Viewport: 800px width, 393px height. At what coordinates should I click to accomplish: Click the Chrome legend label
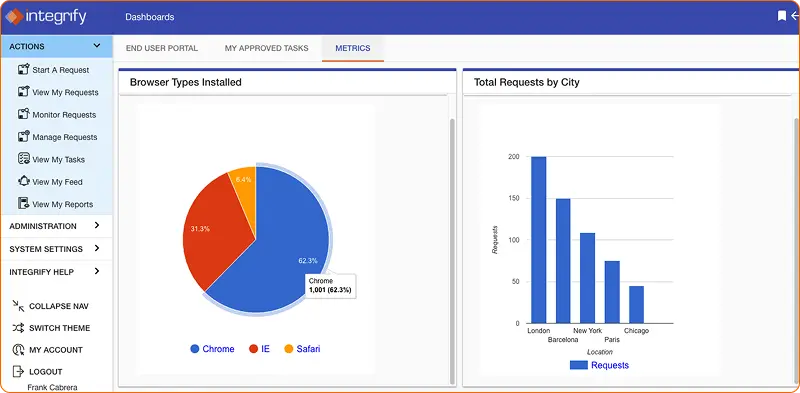point(218,349)
